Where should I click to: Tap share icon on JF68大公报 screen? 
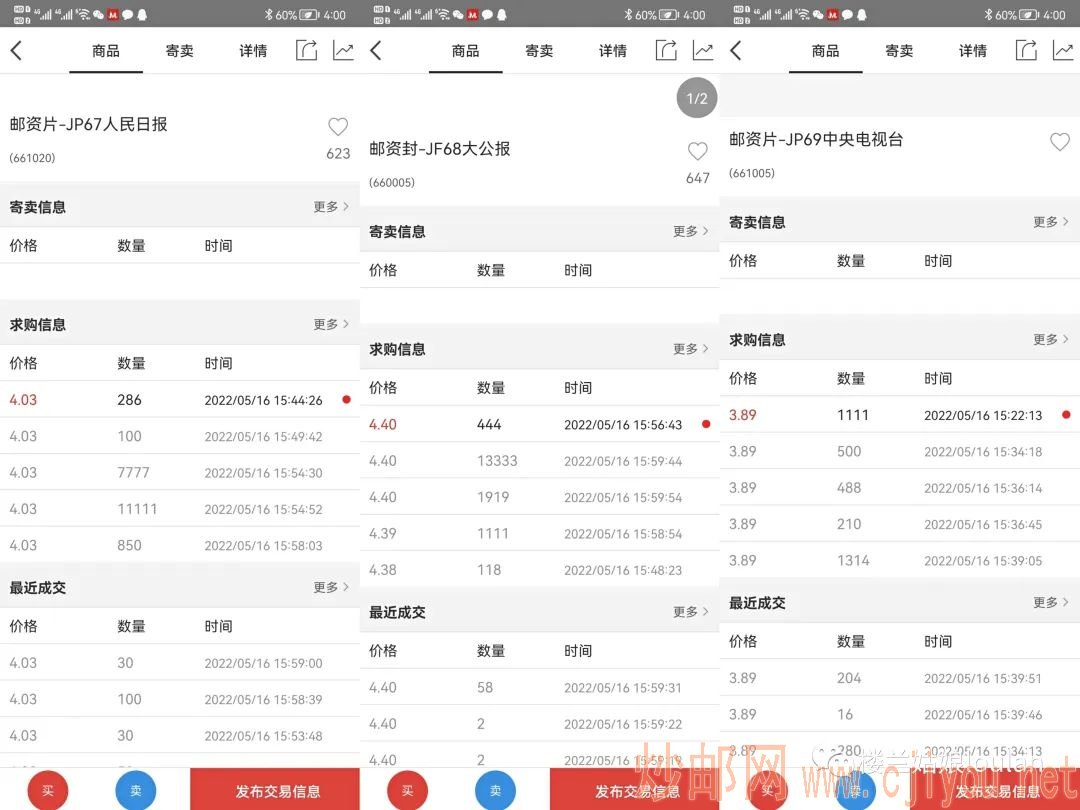pyautogui.click(x=666, y=50)
